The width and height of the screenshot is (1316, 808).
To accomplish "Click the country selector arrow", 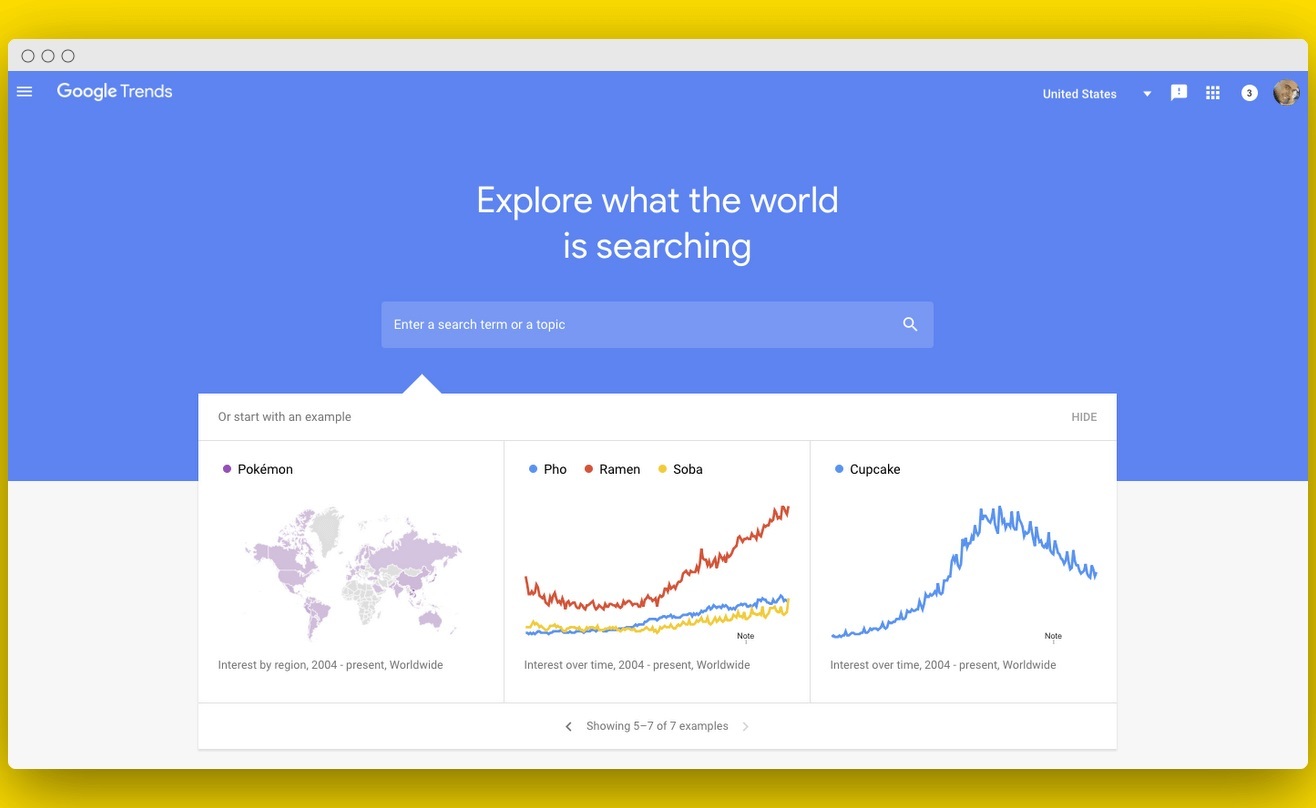I will pyautogui.click(x=1147, y=94).
